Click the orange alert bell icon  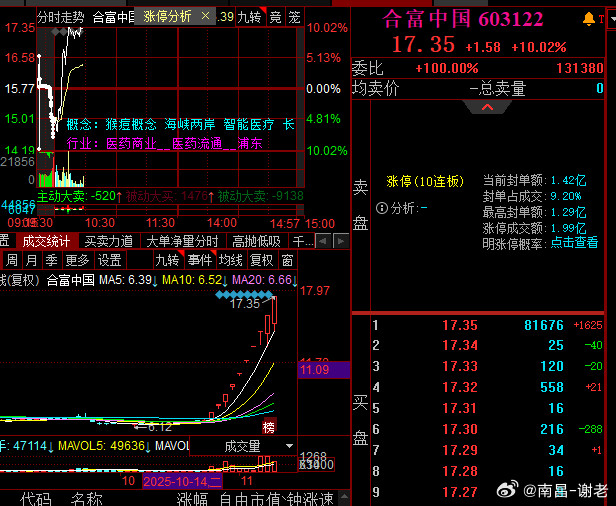588,19
